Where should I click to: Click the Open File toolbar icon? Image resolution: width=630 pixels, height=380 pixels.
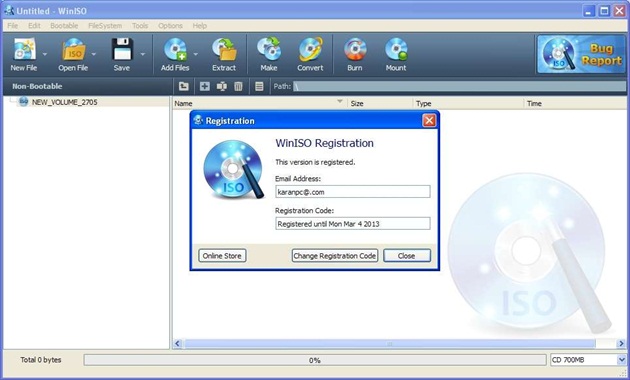[74, 50]
